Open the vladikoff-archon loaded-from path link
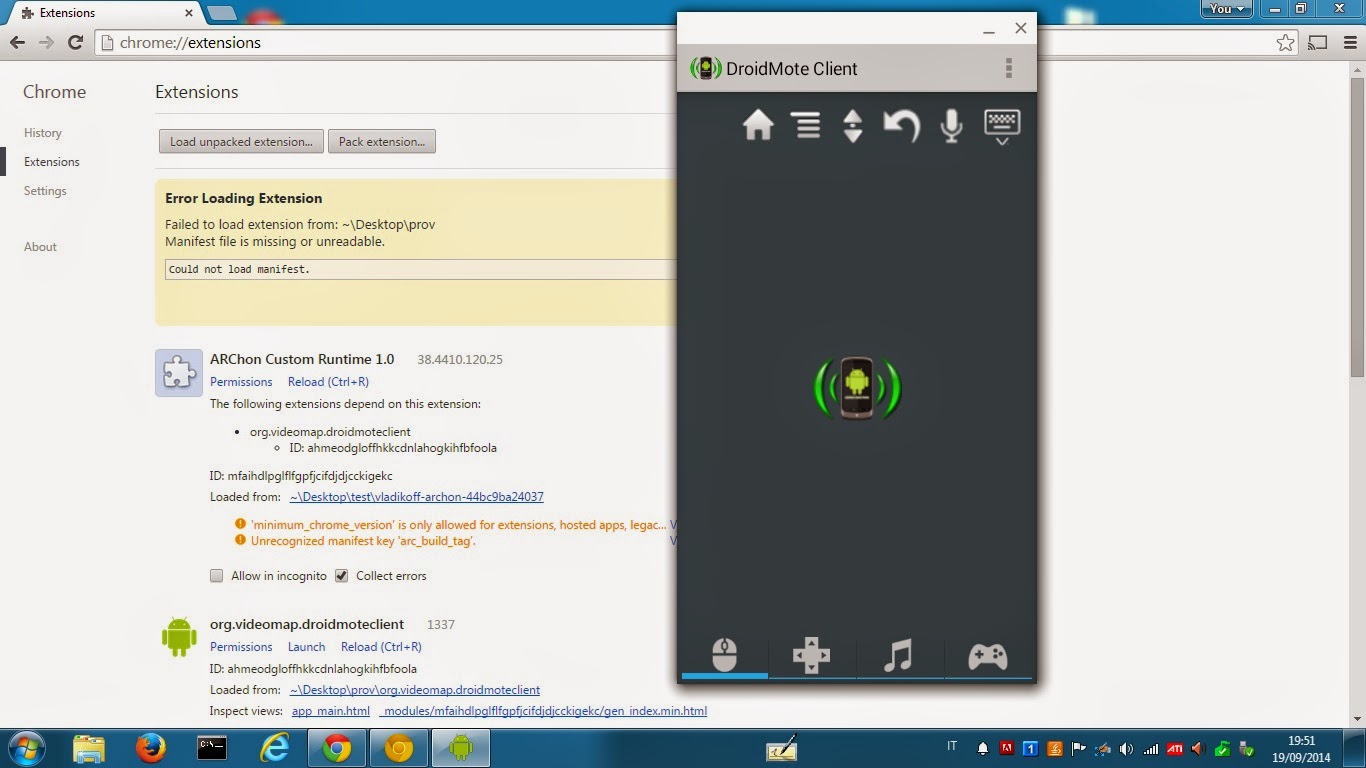 point(417,497)
